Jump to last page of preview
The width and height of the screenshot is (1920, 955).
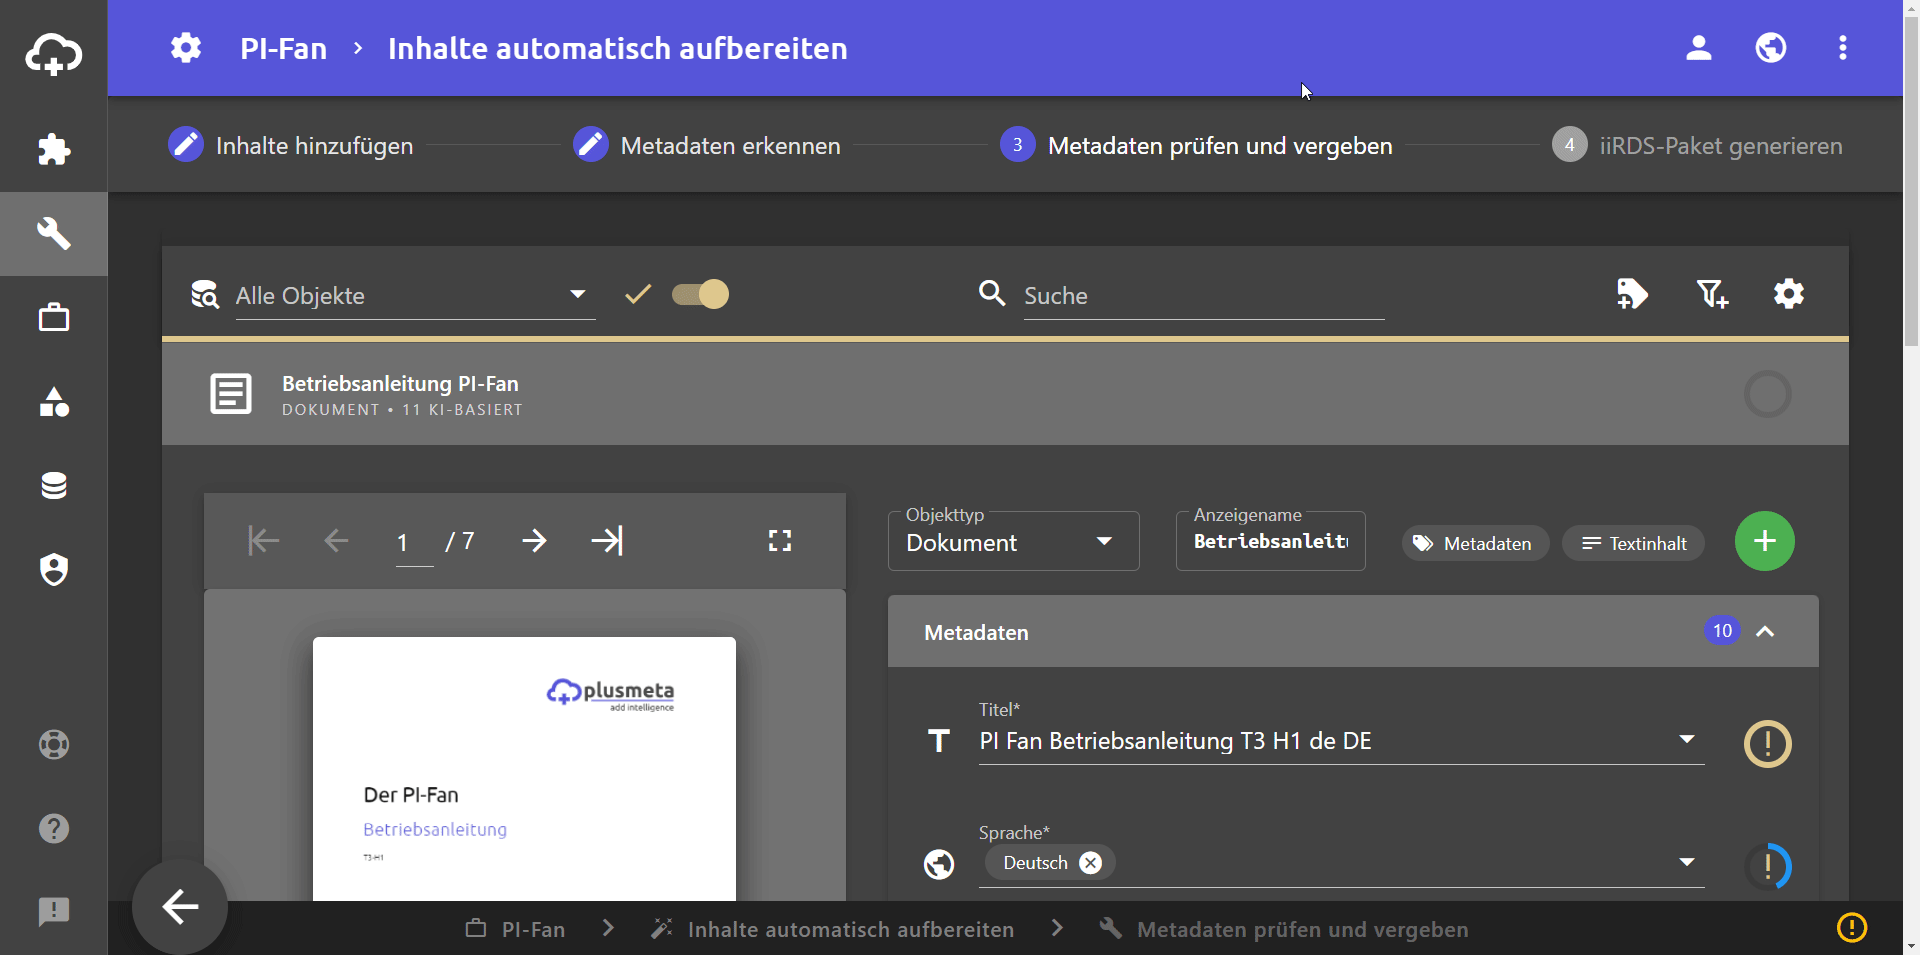[607, 541]
